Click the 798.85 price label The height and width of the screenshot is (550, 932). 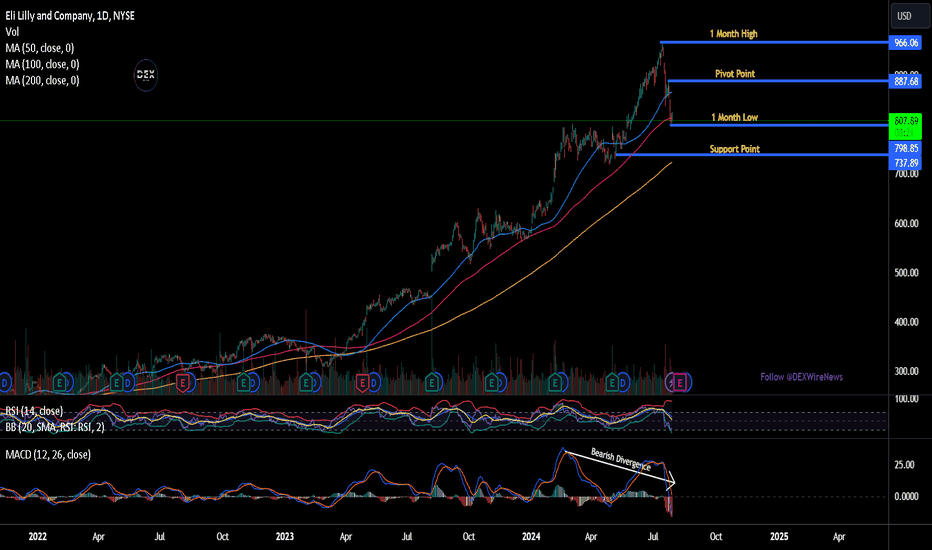pos(905,148)
